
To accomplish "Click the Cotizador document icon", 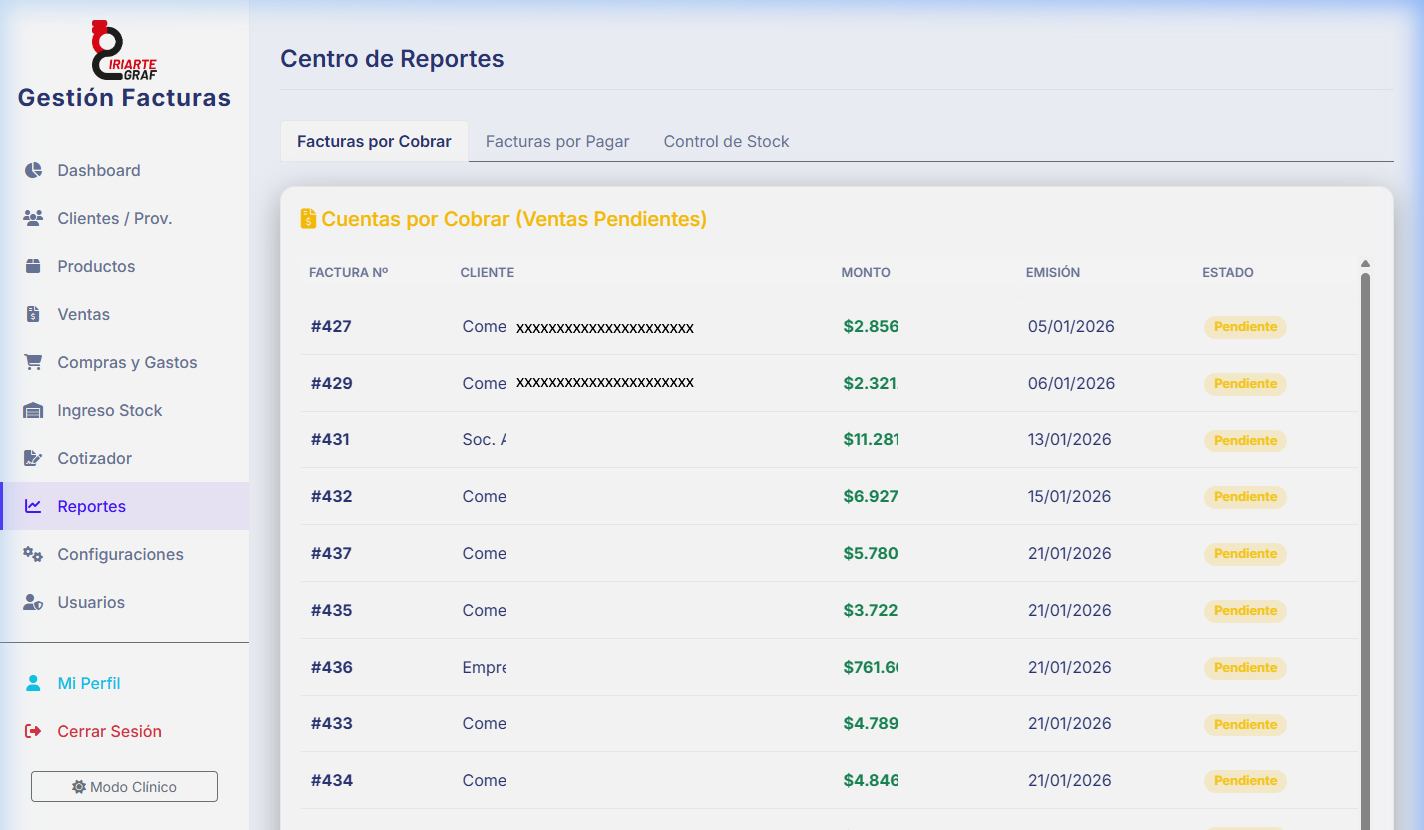I will [33, 458].
